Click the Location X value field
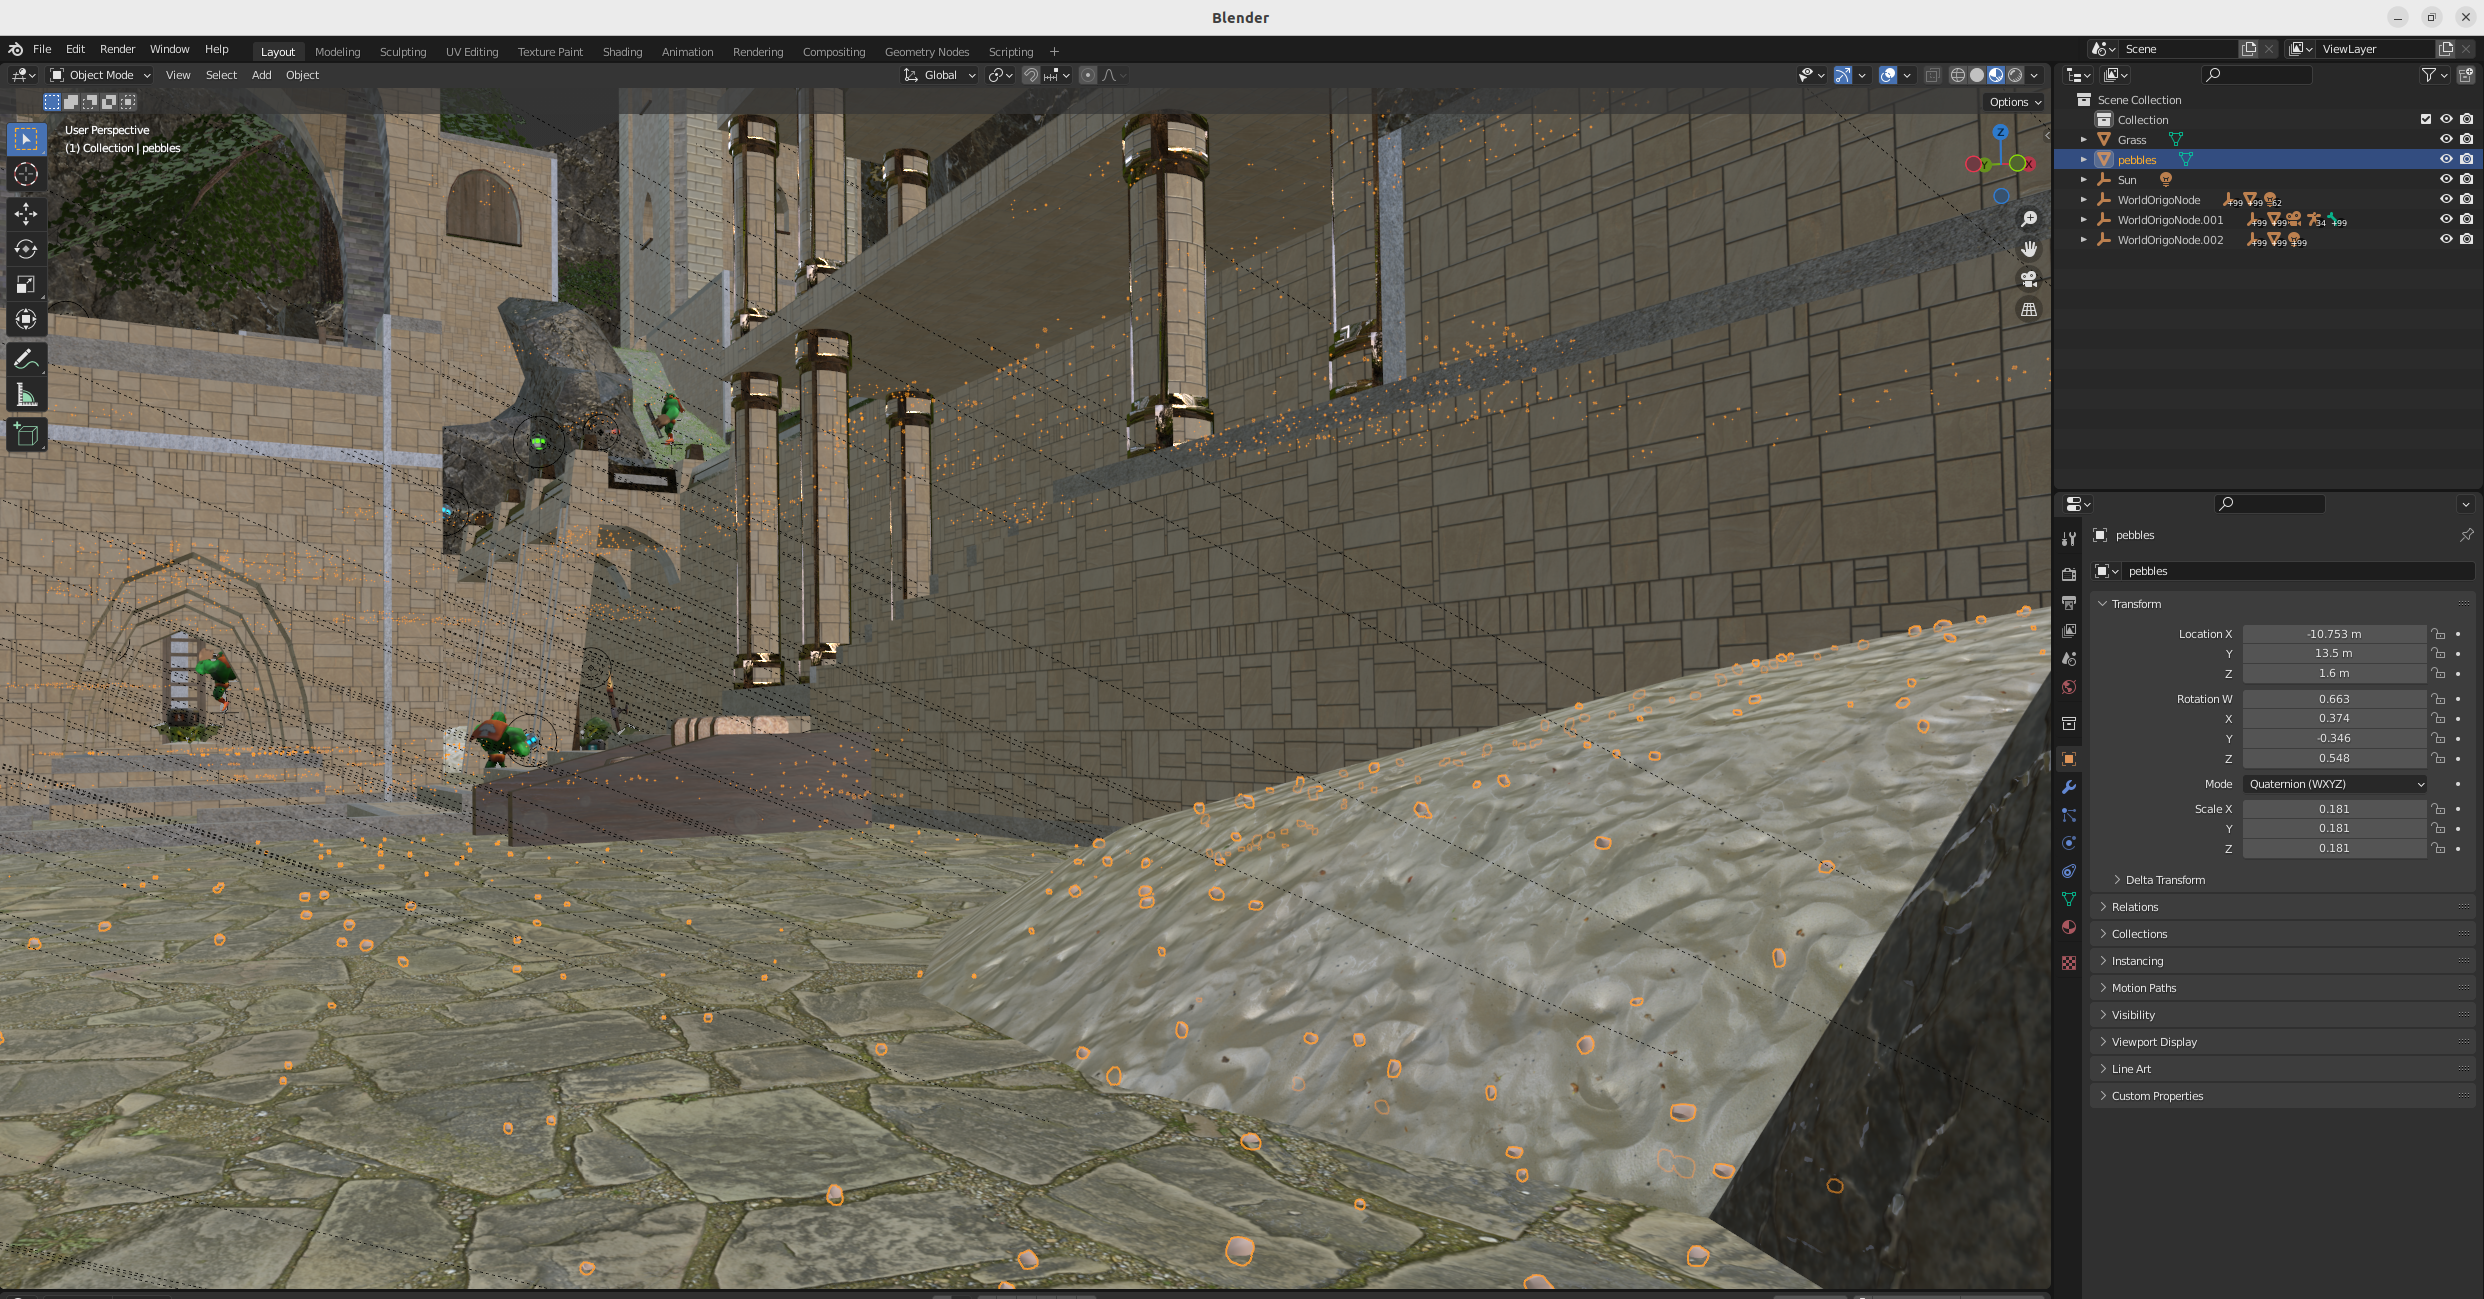Screen dimensions: 2484x1299 (x=2333, y=634)
